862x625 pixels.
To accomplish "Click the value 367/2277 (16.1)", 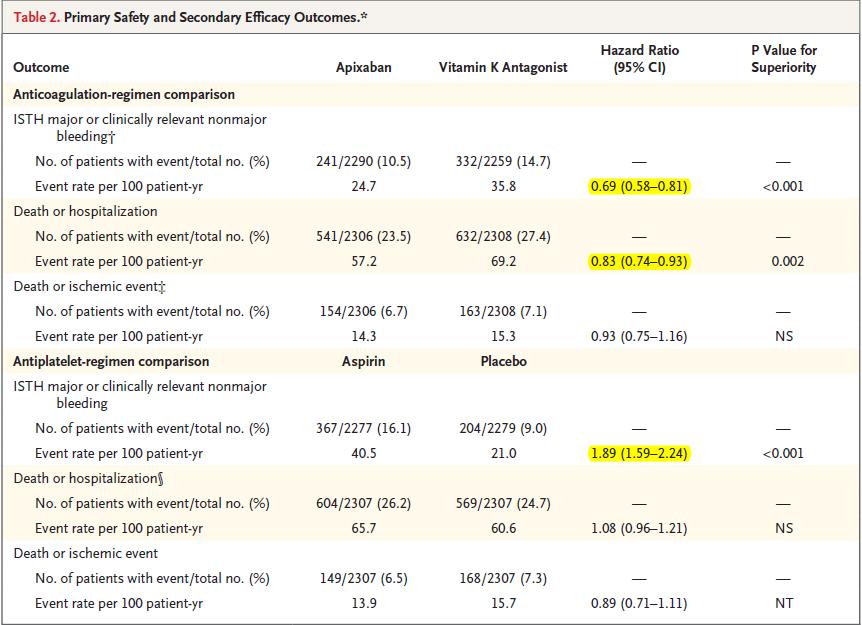I will coord(364,428).
